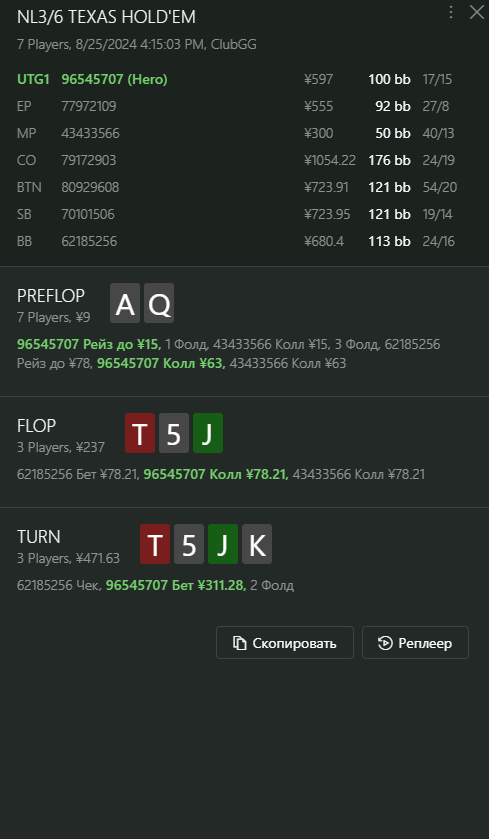Click BB player 62185256 name
This screenshot has width=489, height=839.
pyautogui.click(x=89, y=241)
